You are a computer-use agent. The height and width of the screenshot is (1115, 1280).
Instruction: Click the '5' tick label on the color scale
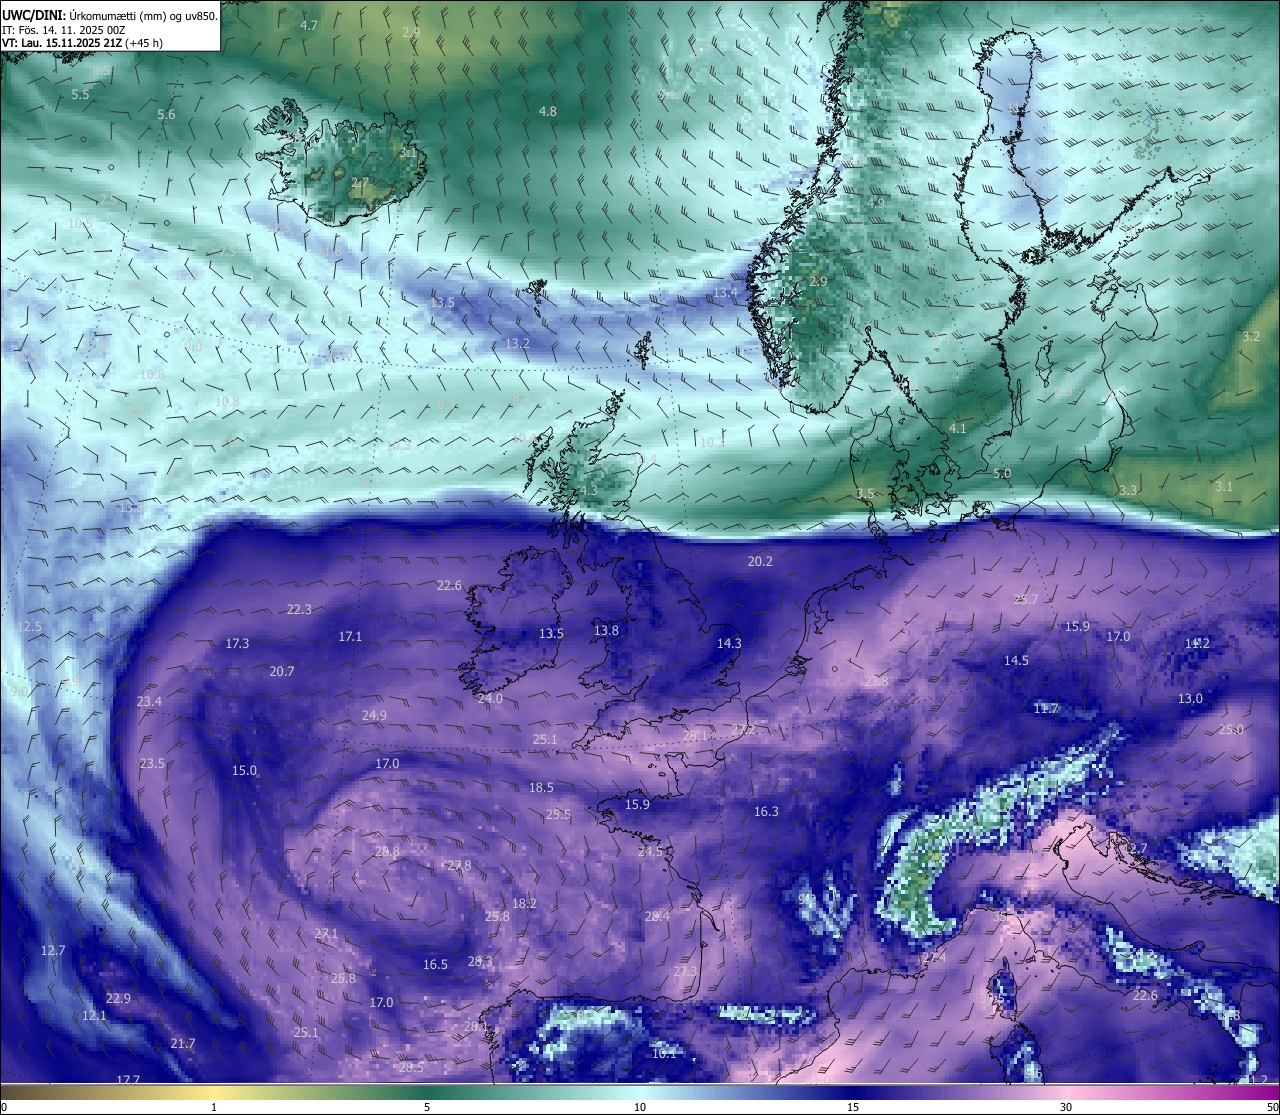click(427, 1107)
